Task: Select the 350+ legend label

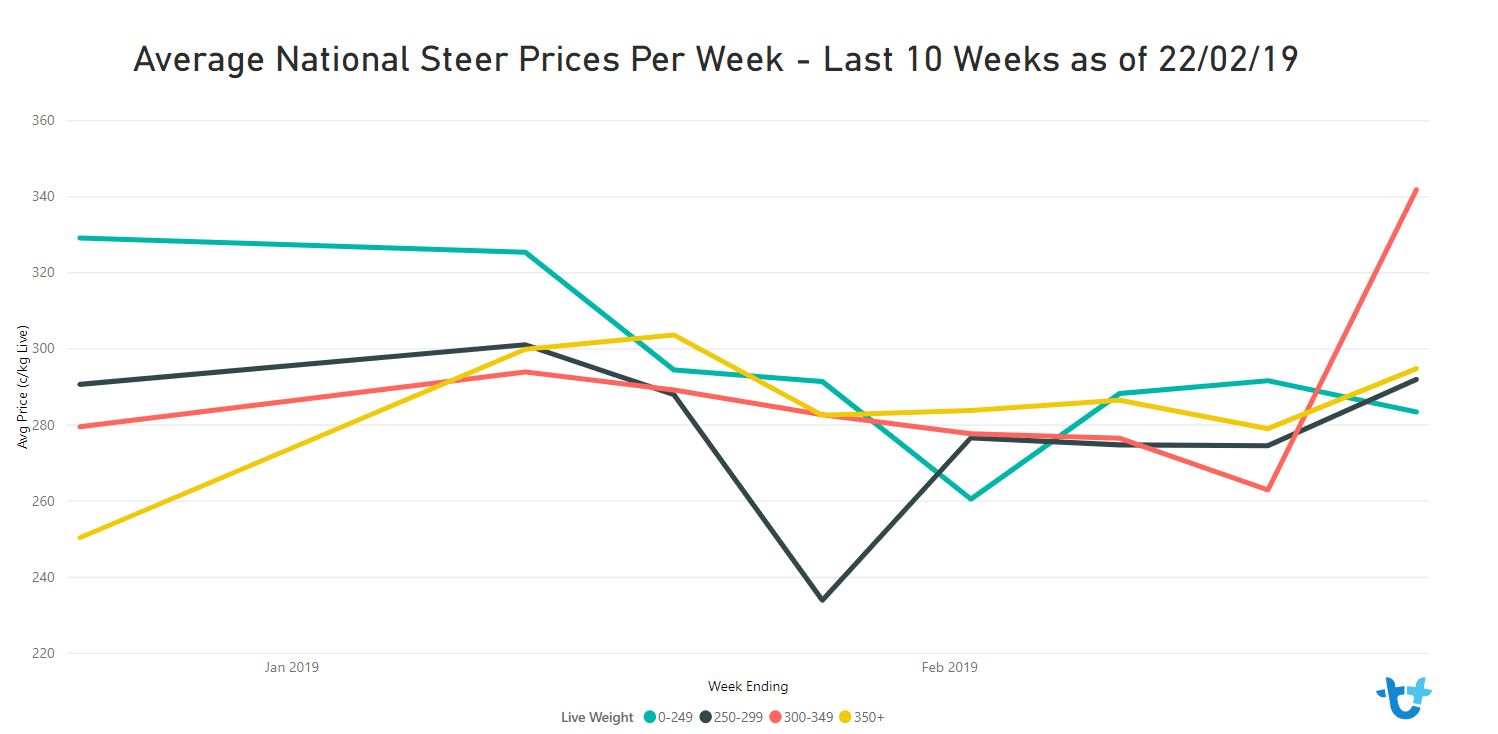Action: [x=869, y=717]
